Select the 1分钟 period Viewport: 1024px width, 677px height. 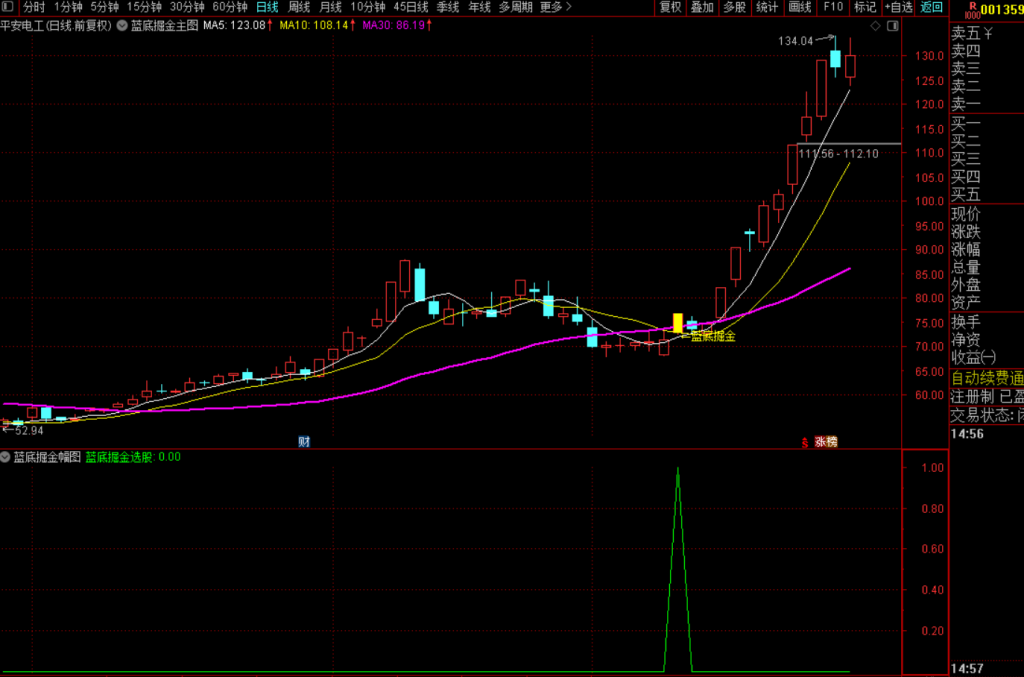(x=68, y=7)
